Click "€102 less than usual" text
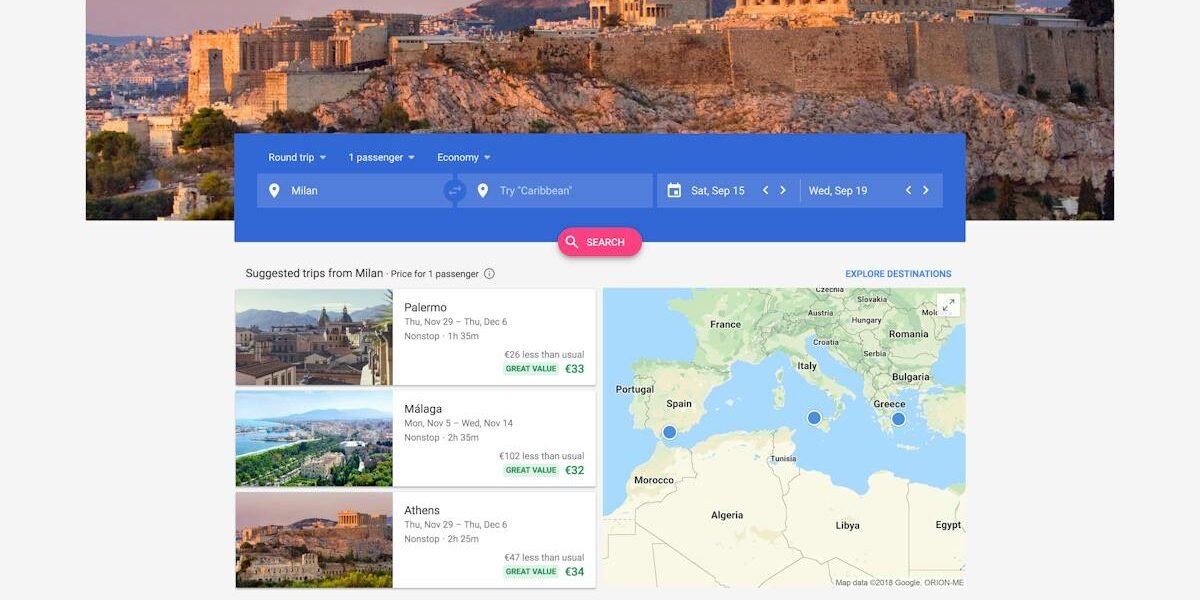Viewport: 1200px width, 600px height. 542,456
